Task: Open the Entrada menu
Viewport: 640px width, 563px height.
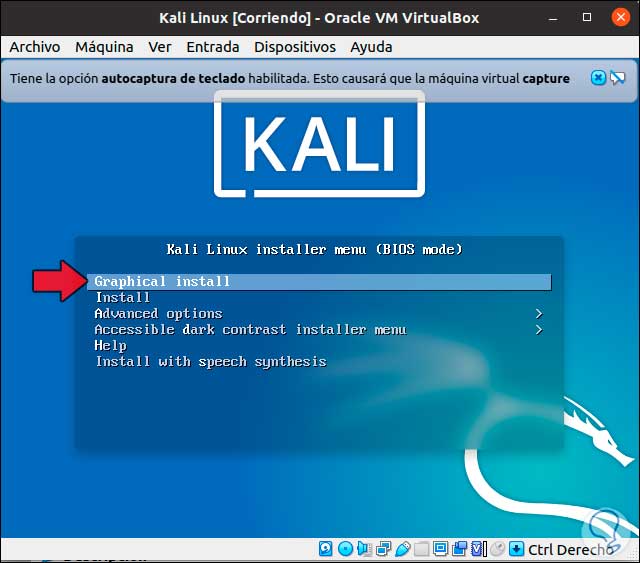Action: click(x=213, y=47)
